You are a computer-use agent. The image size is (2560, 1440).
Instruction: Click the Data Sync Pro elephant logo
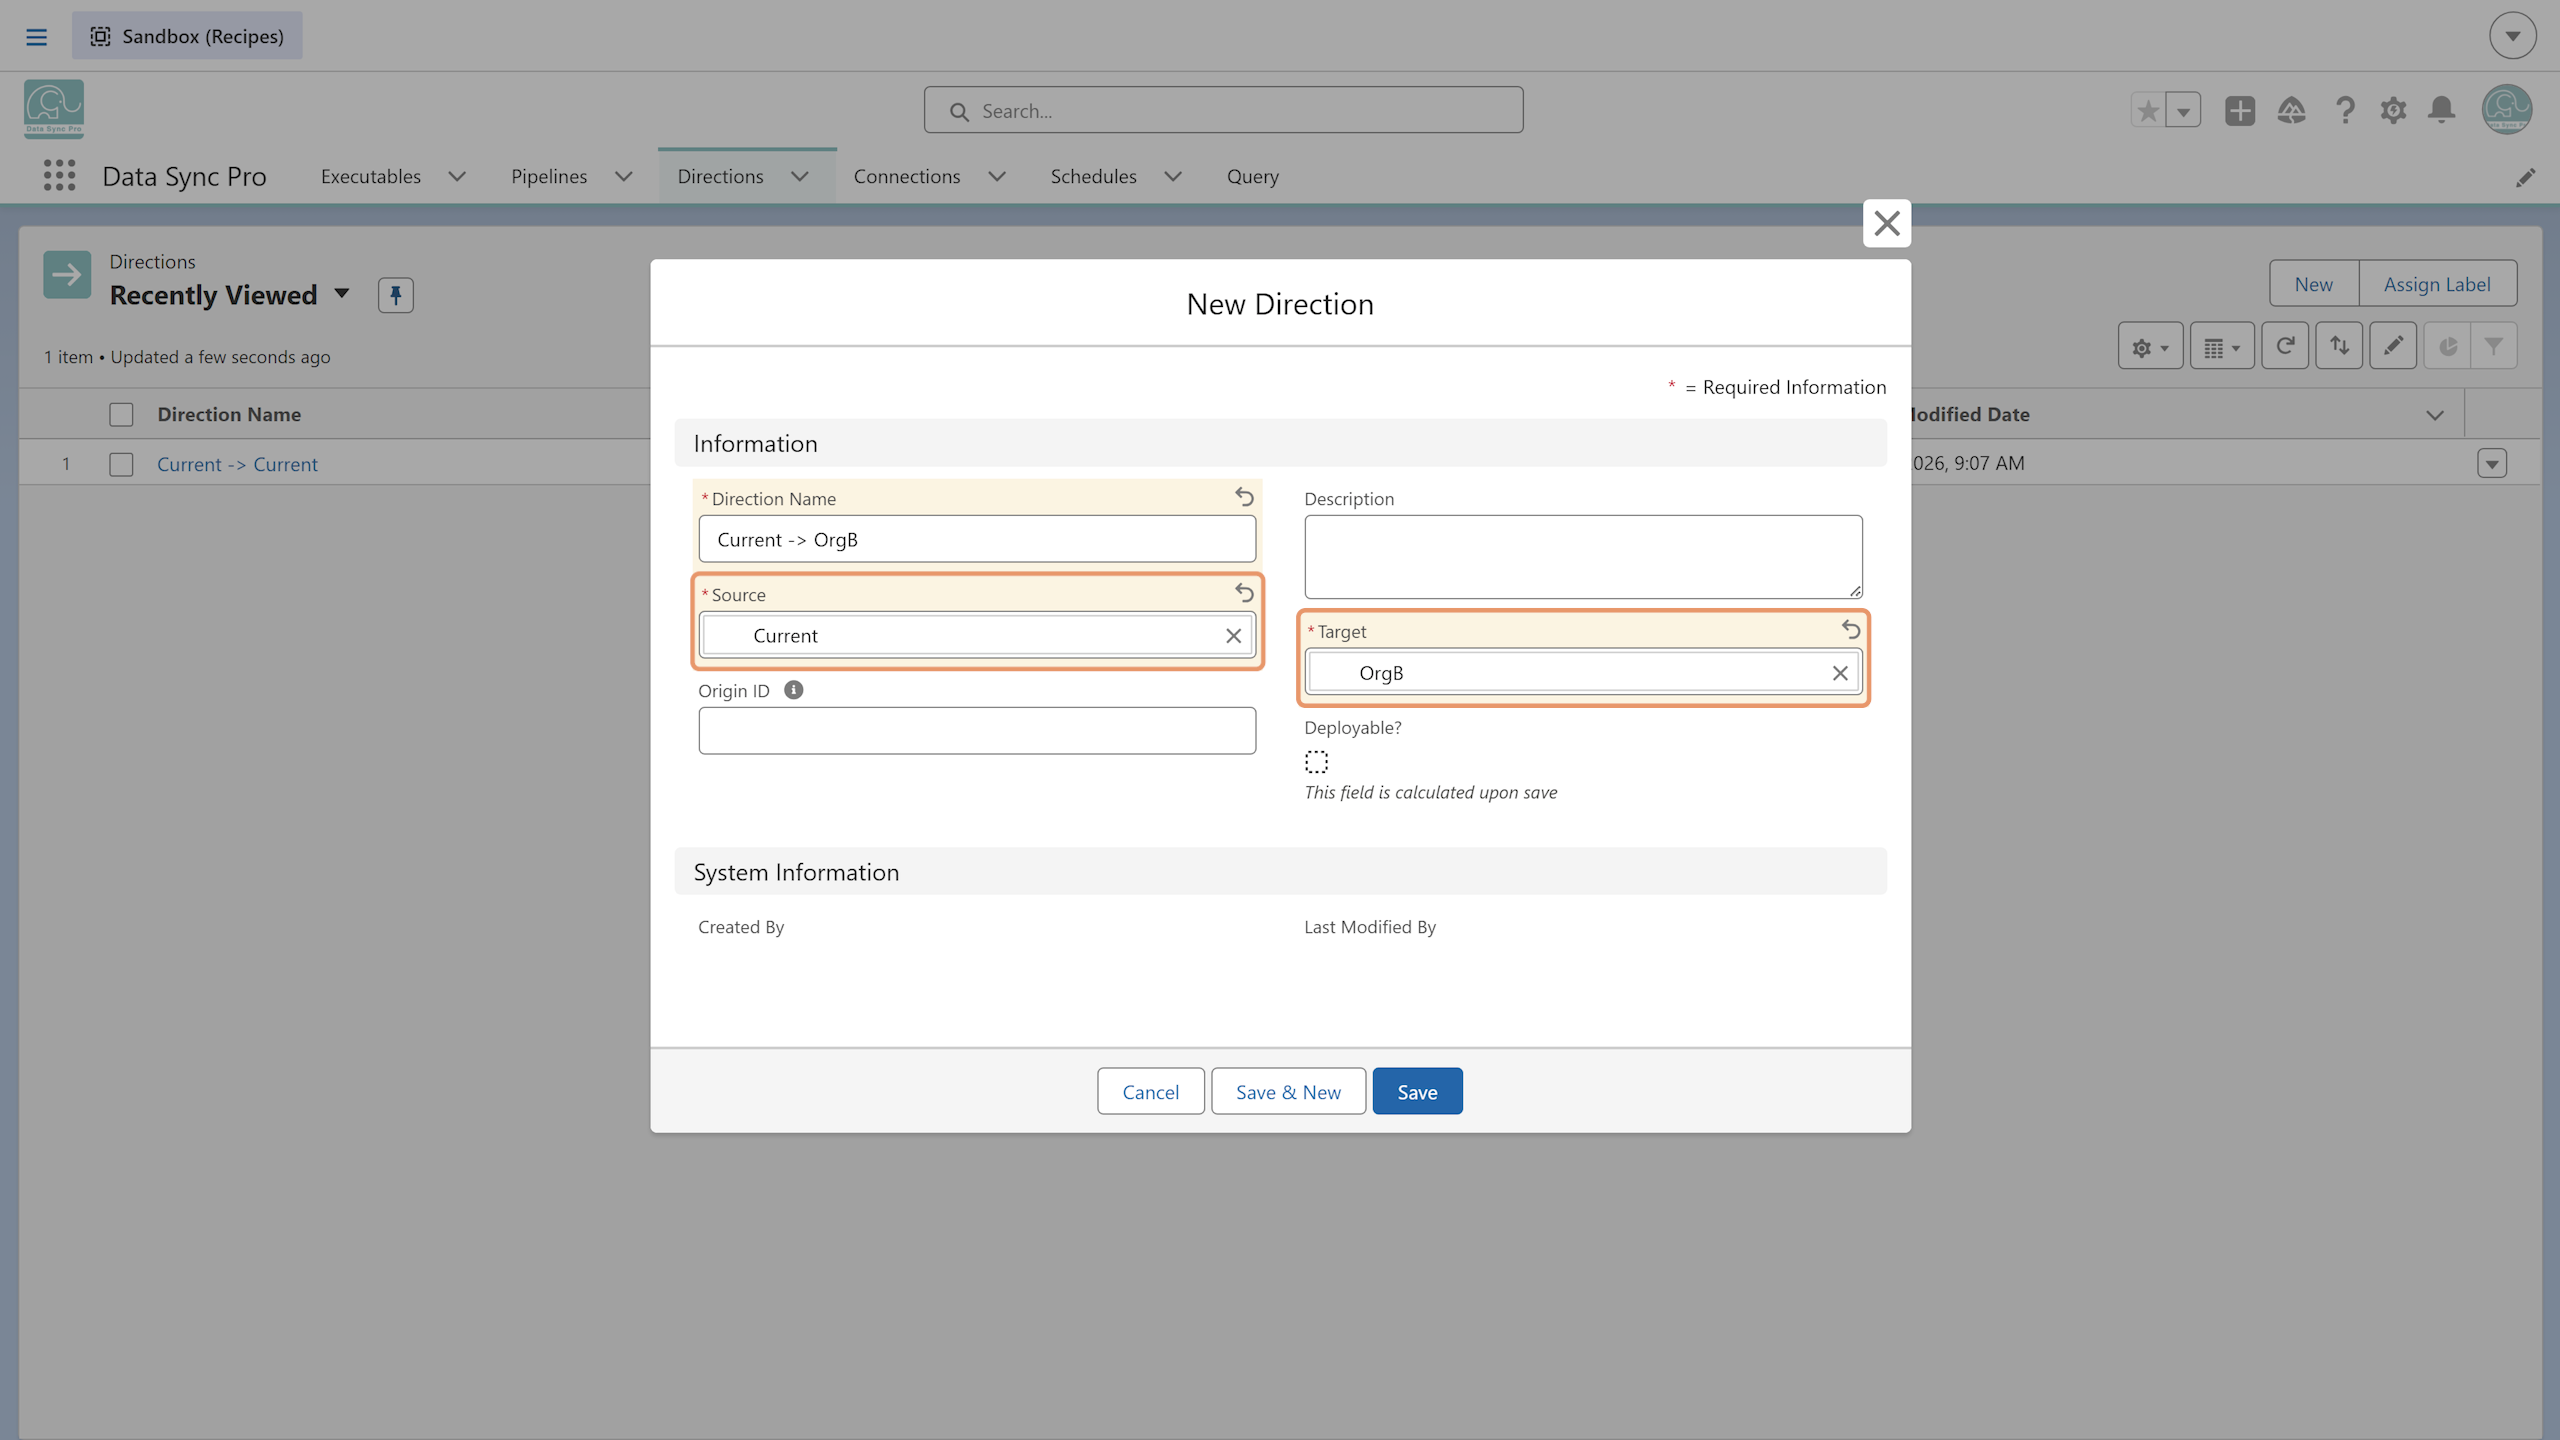pos(54,108)
